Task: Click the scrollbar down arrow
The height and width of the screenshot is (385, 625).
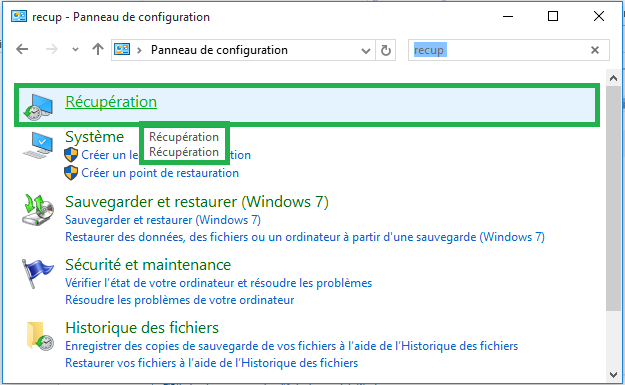Action: [x=613, y=375]
